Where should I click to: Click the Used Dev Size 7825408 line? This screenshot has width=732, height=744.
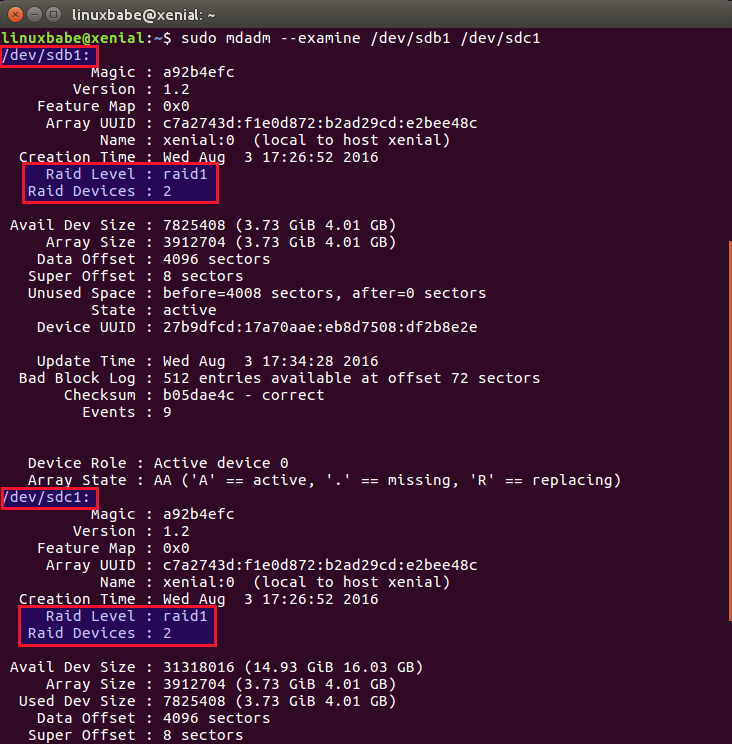click(x=207, y=701)
